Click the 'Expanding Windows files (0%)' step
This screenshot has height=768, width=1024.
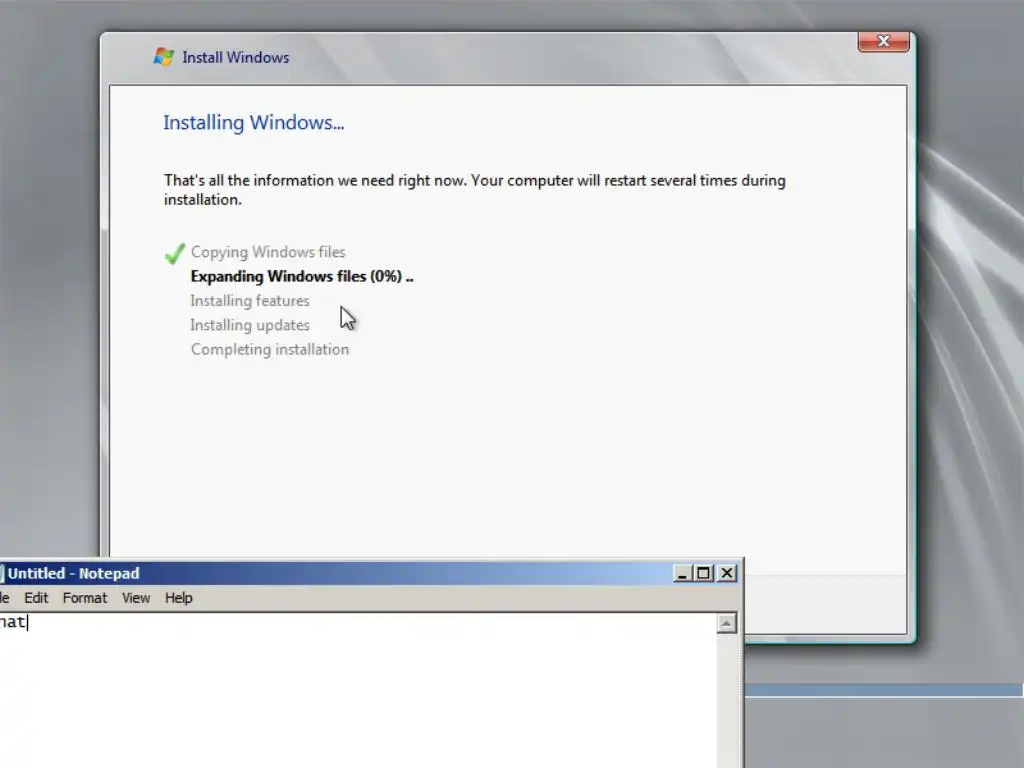click(302, 276)
